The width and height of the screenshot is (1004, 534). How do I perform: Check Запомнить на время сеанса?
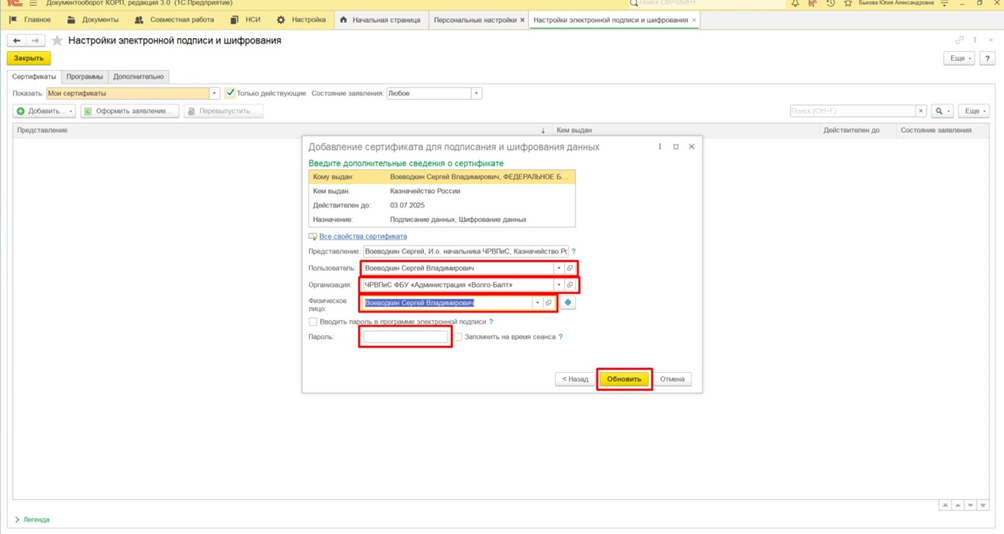click(x=458, y=337)
